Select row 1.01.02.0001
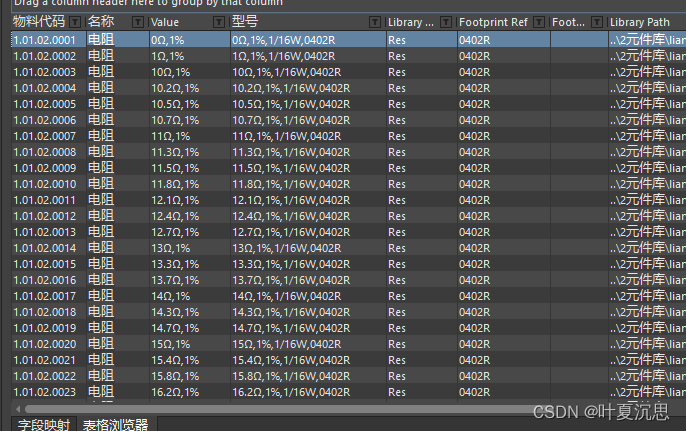686x431 pixels. coord(349,40)
